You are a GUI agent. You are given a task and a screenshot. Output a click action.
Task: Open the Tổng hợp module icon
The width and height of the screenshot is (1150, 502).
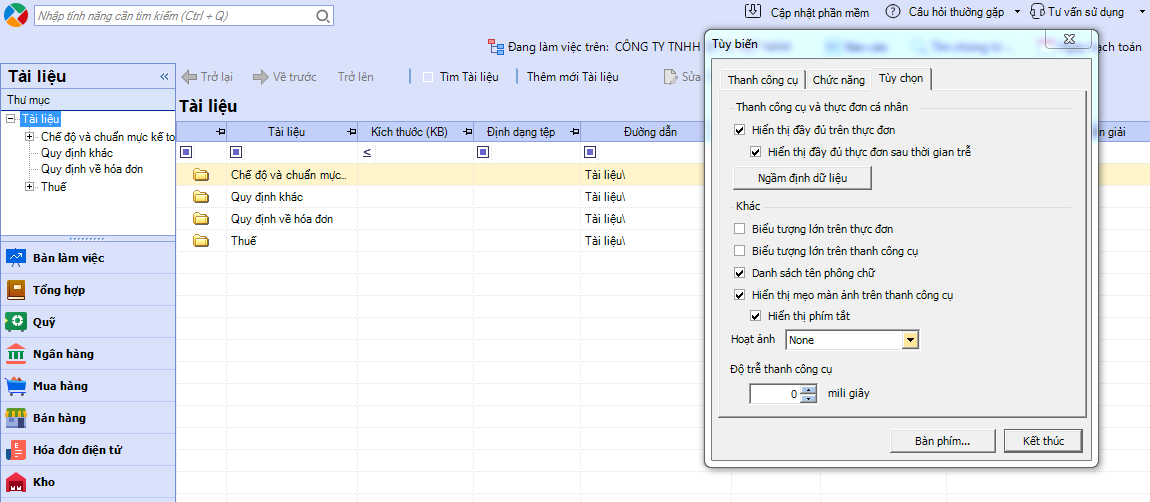[16, 290]
